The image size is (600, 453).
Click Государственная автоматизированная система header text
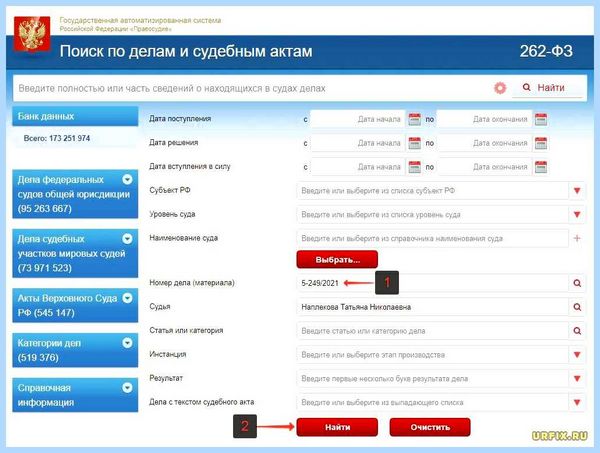pyautogui.click(x=140, y=20)
